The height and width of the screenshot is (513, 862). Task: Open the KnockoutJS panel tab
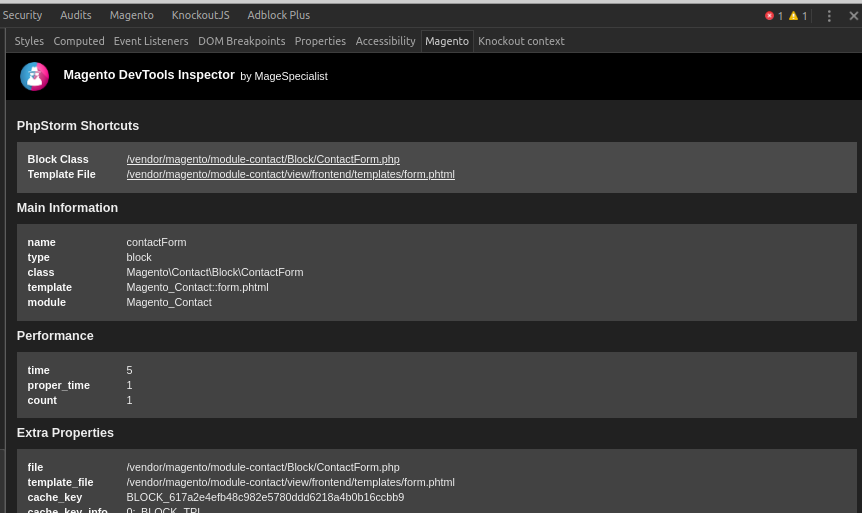(201, 15)
